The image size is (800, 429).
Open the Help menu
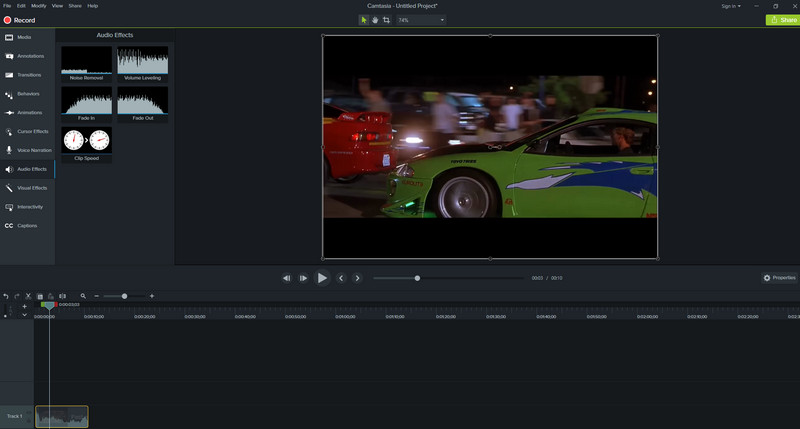pos(92,6)
